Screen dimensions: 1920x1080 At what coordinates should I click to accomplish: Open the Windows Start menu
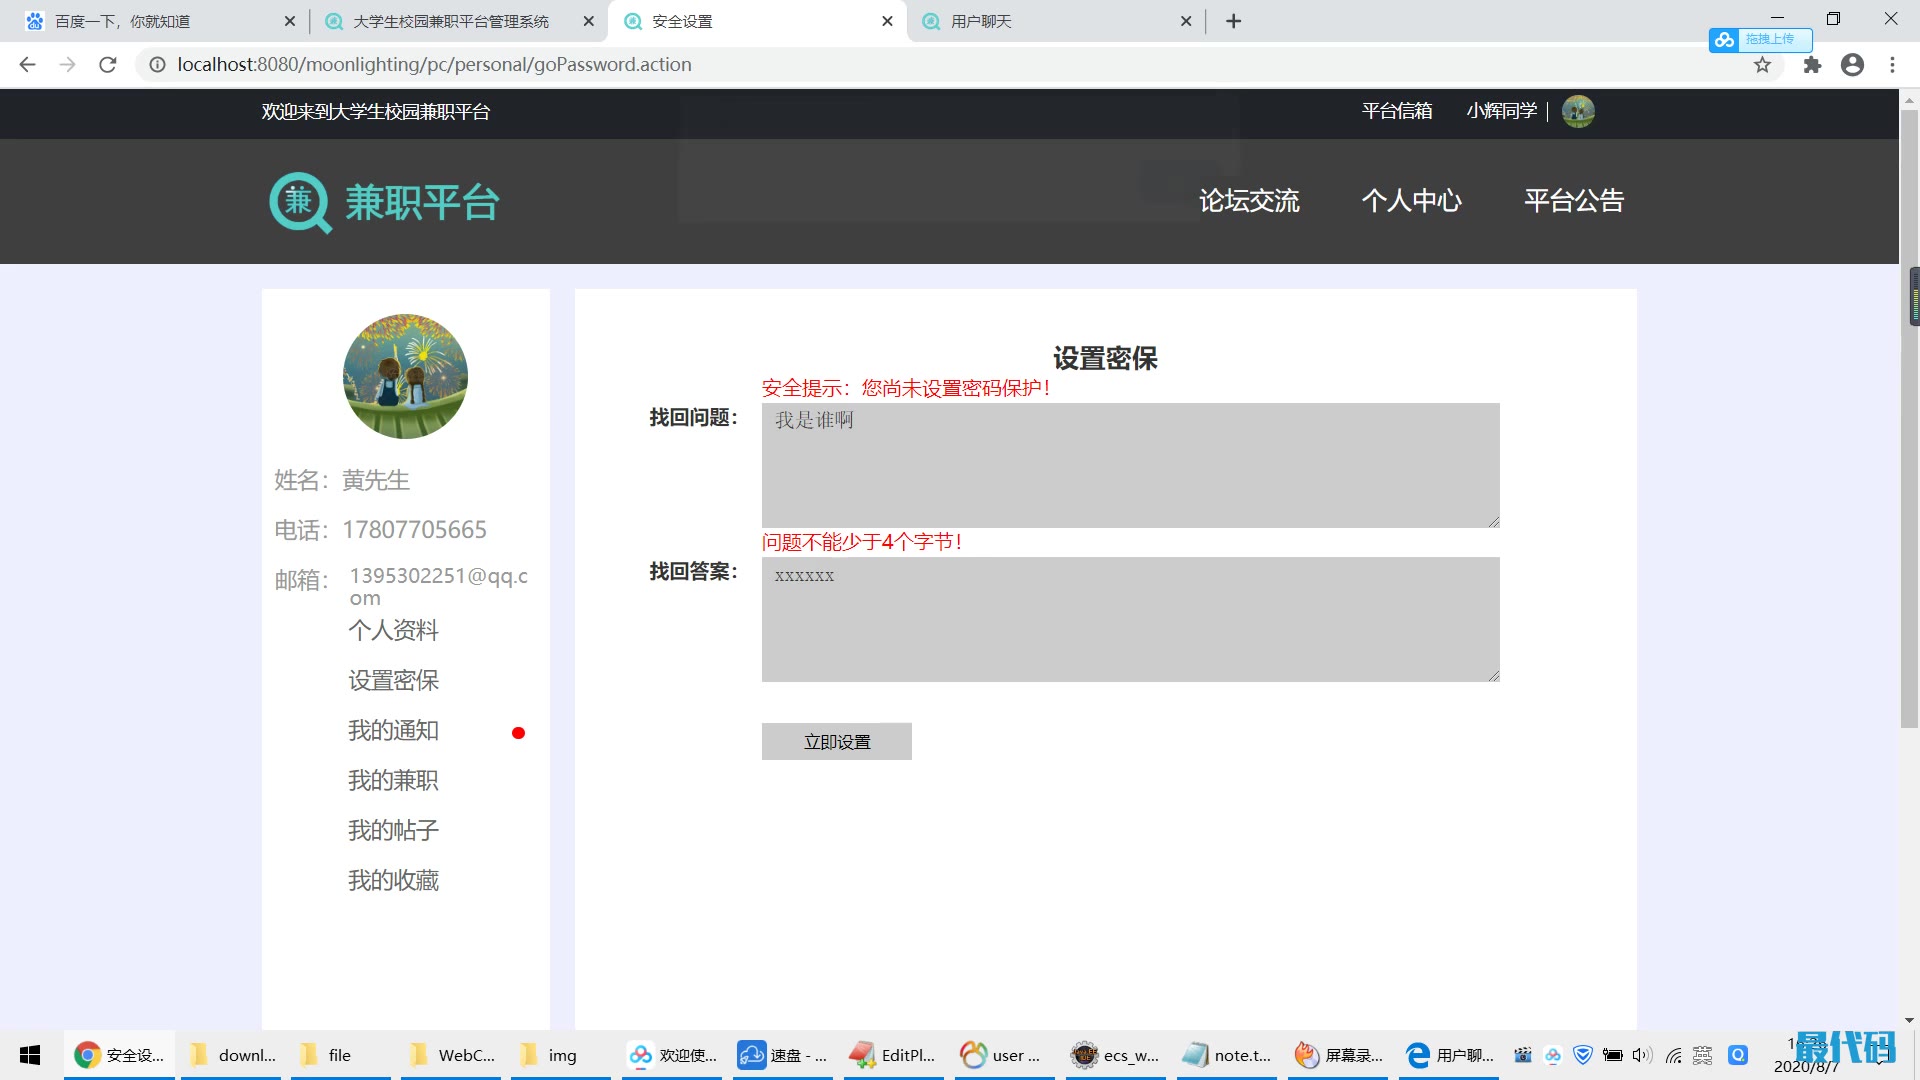pyautogui.click(x=30, y=1055)
